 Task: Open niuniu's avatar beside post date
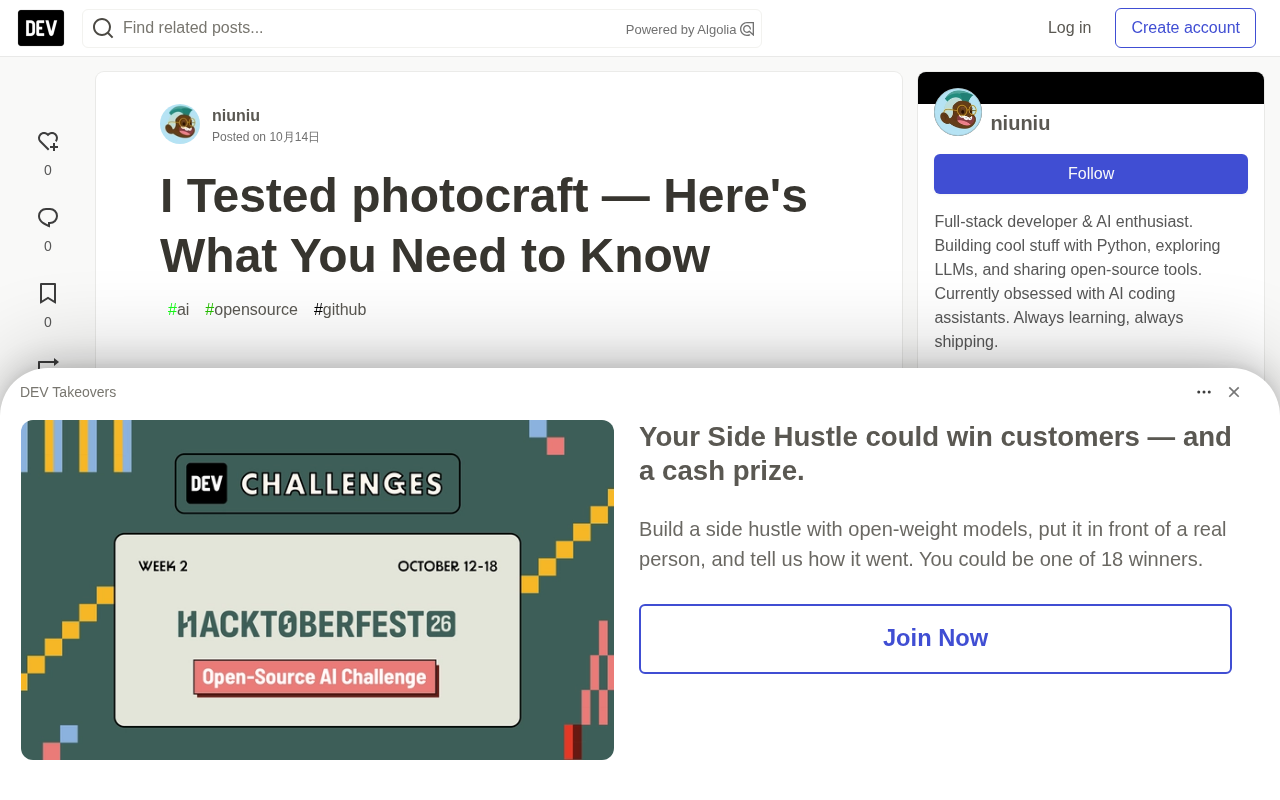pos(180,124)
